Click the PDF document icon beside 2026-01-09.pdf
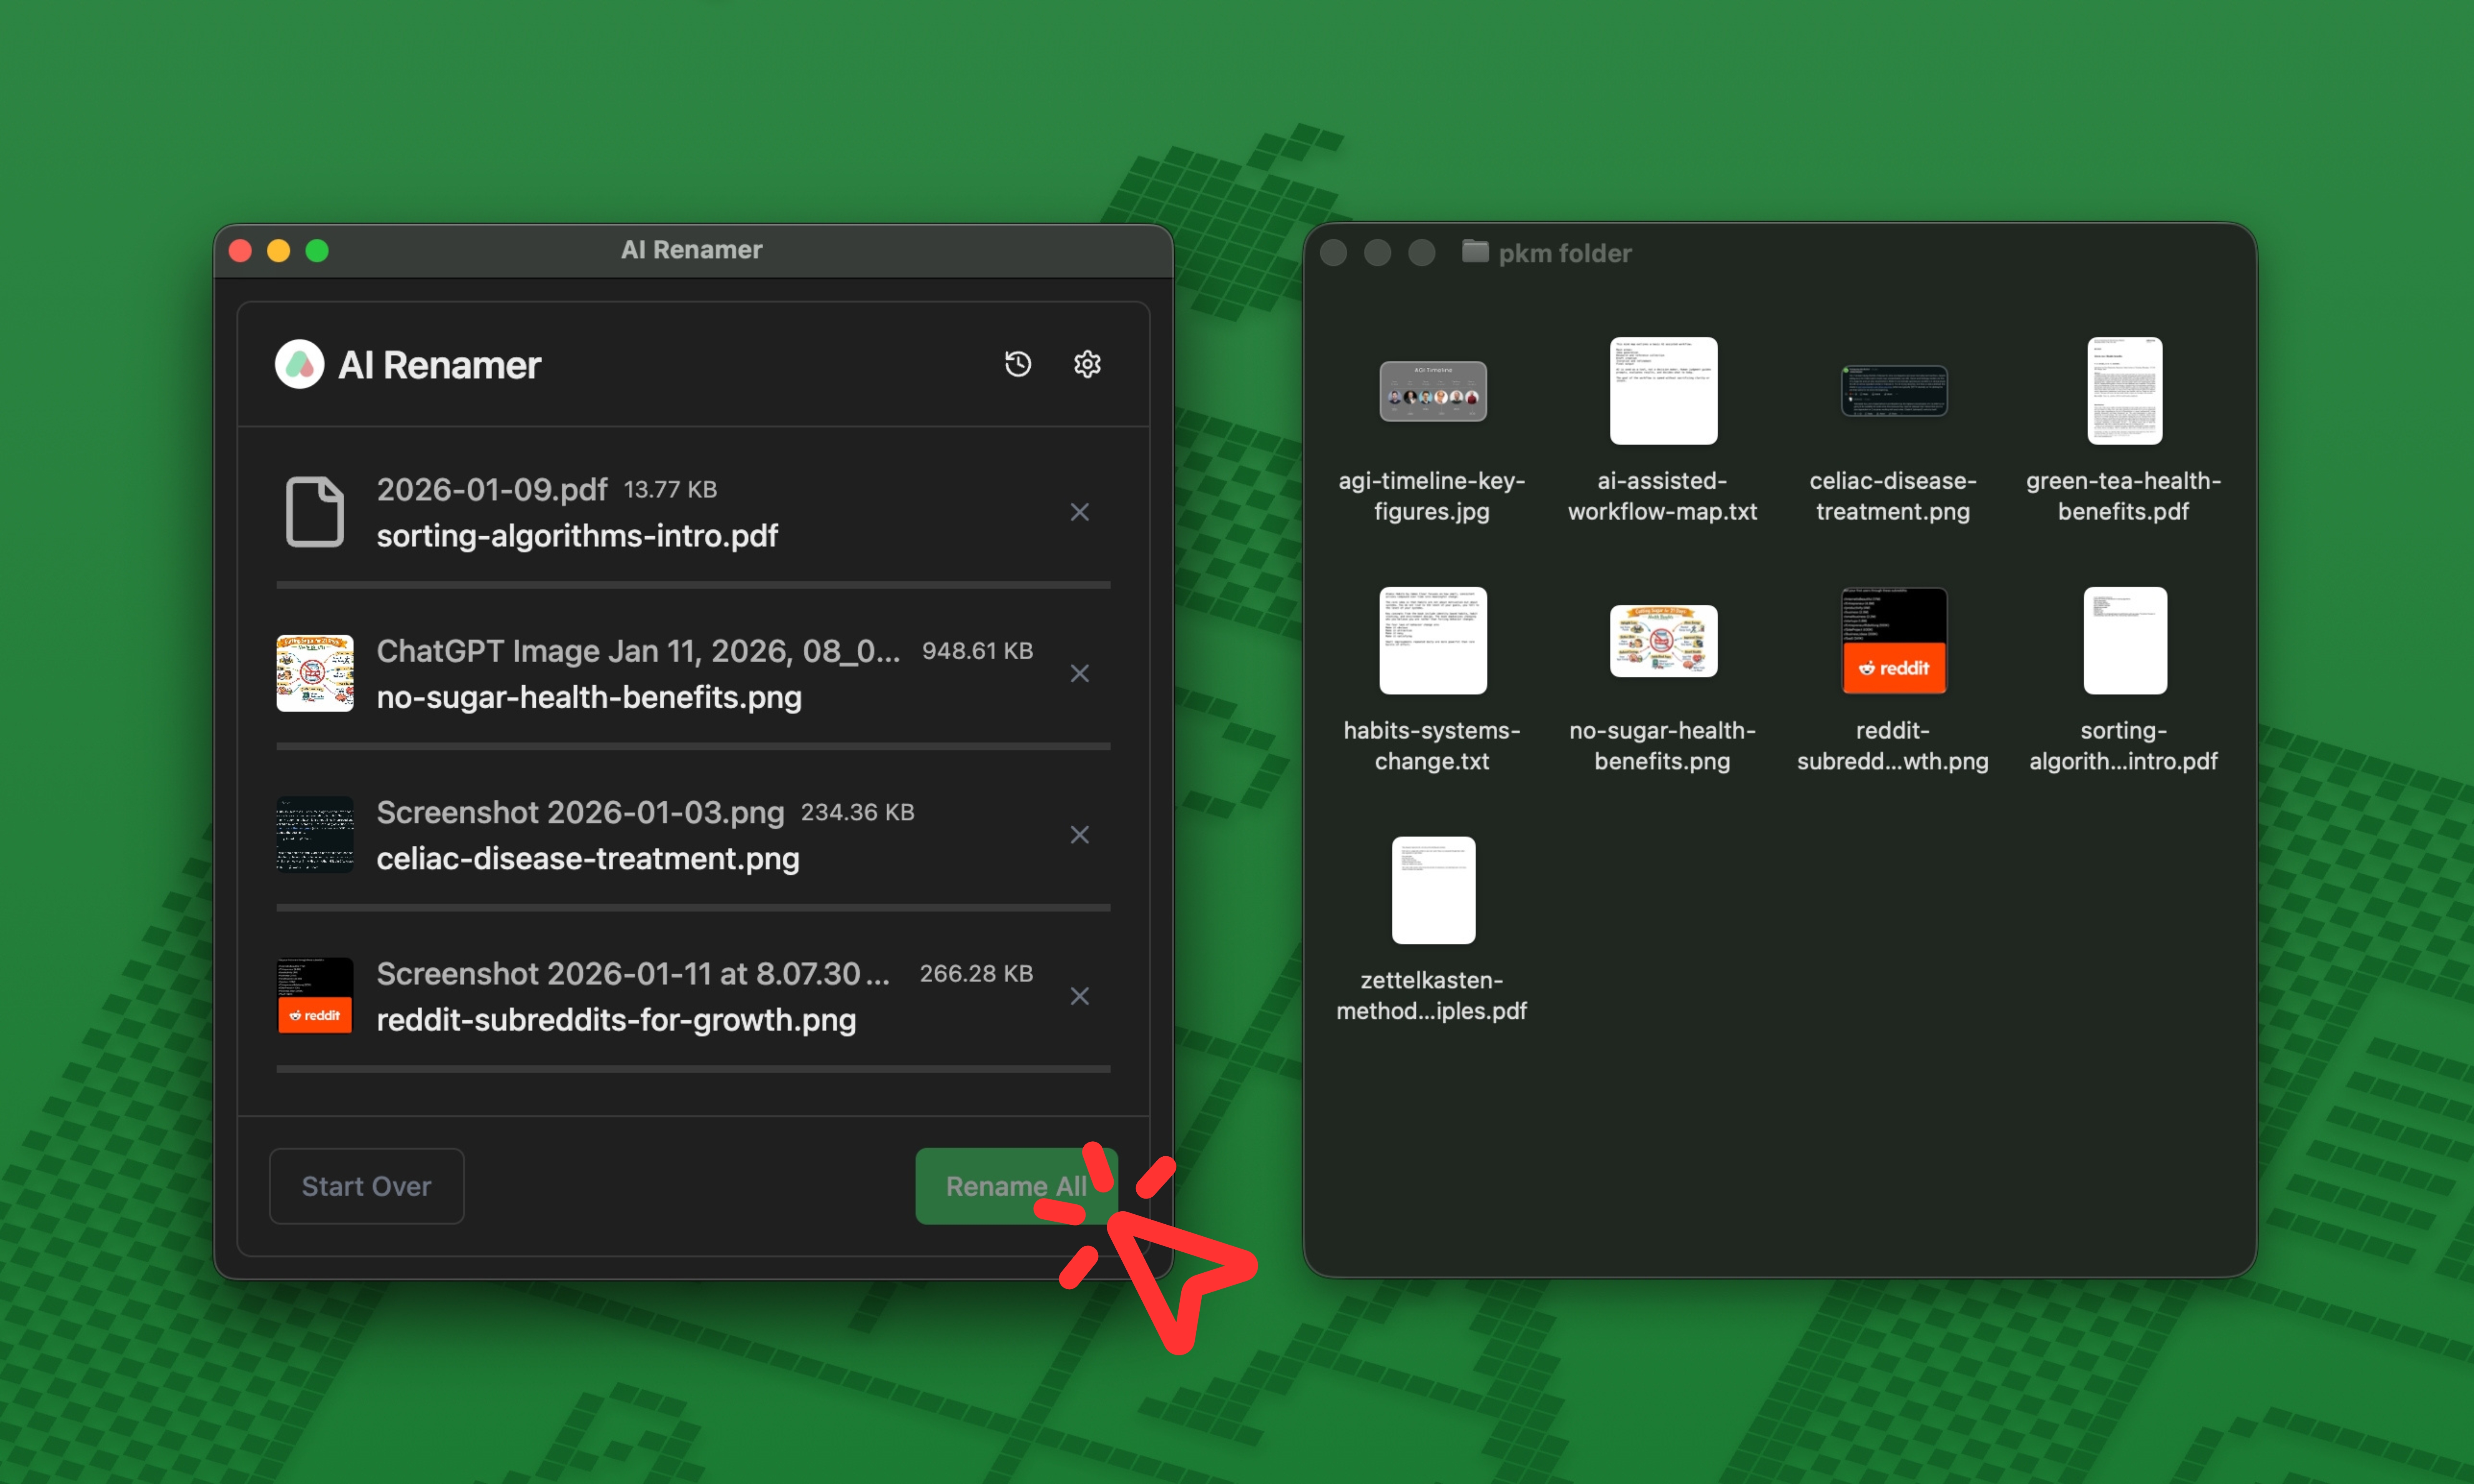The height and width of the screenshot is (1484, 2474). pyautogui.click(x=314, y=511)
